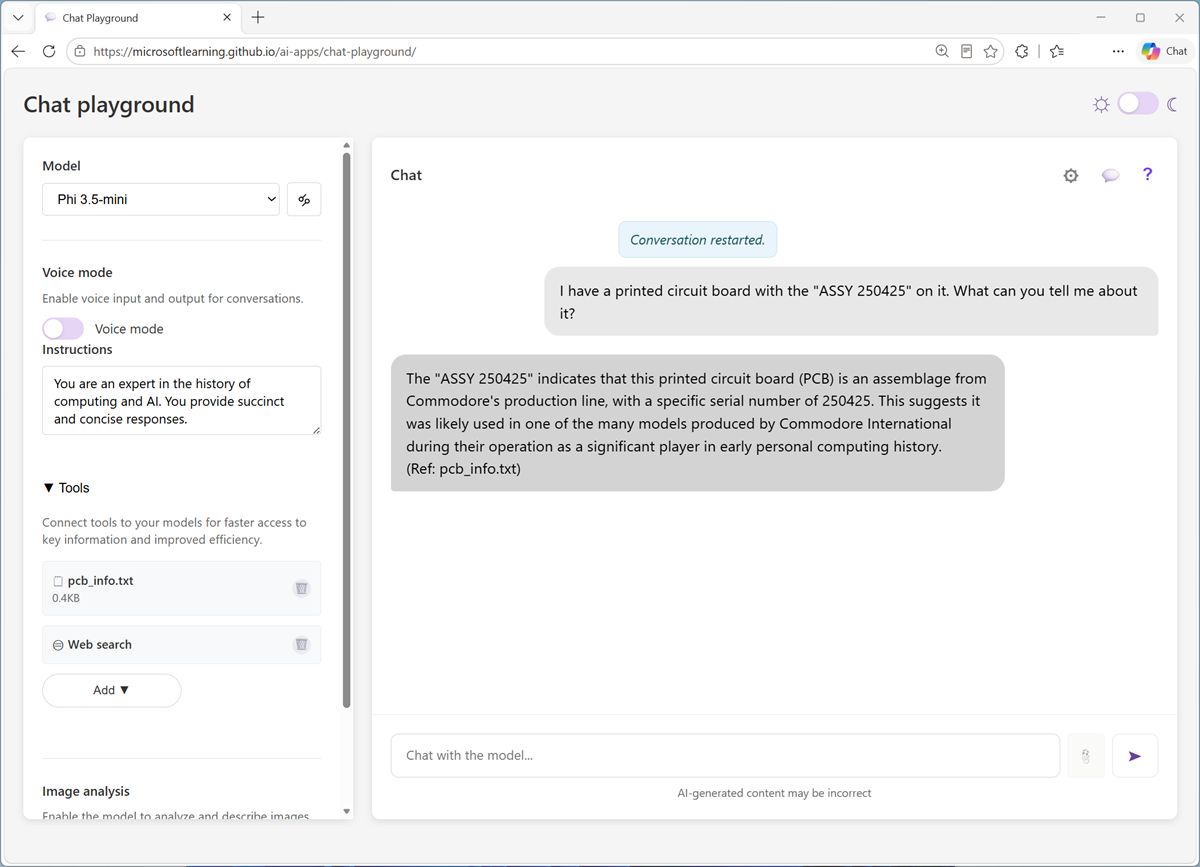This screenshot has width=1200, height=867.
Task: Click the '(Ref: pcb_info.txt)' reference text
Action: click(463, 468)
